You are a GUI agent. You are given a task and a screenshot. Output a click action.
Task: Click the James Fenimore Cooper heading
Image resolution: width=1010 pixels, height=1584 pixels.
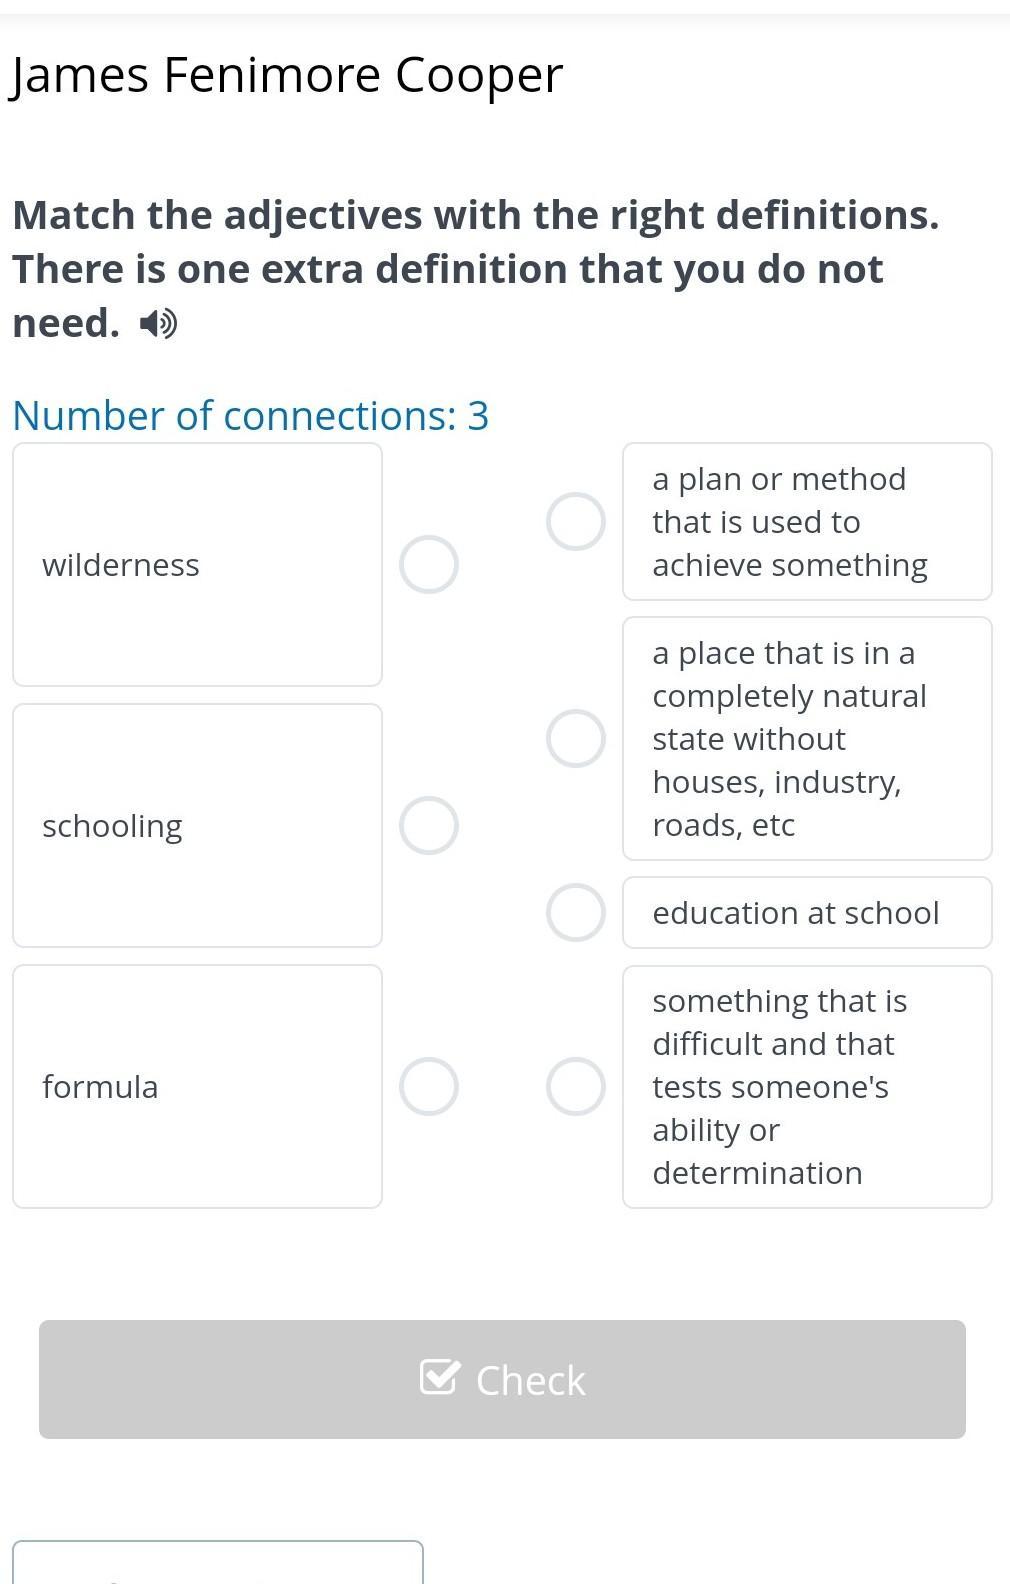point(287,75)
